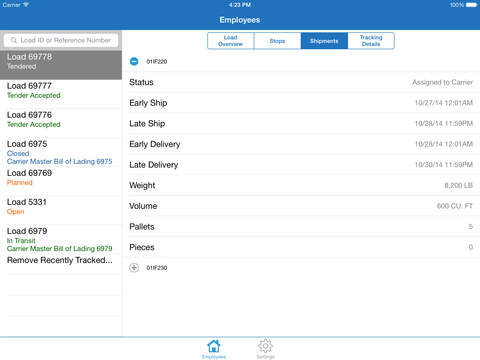This screenshot has width=480, height=360.
Task: Choose Load 69776 Tender Accepted
Action: pos(61,123)
